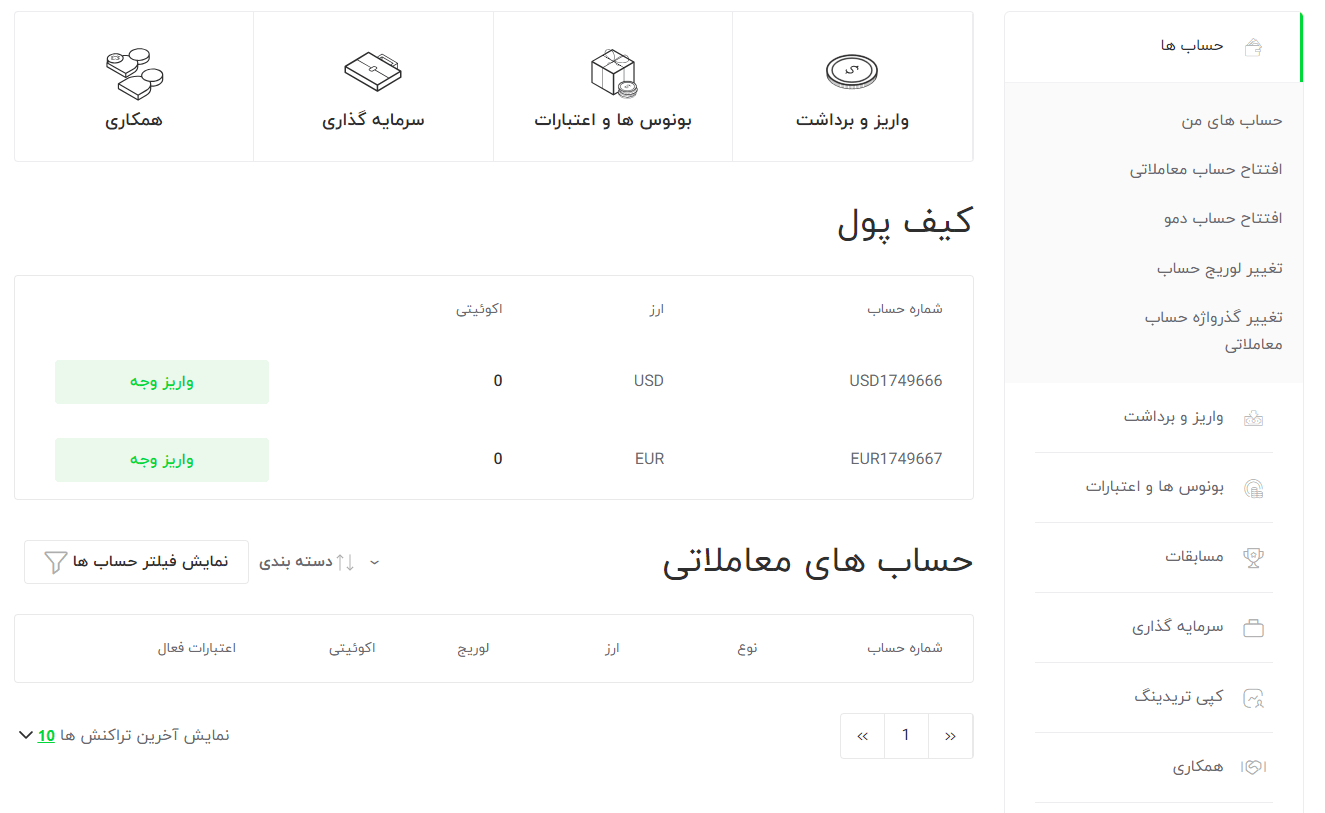Open افتتاح حساب معاملاتی submenu item
Screen dimensions: 1325x813
tap(1206, 169)
